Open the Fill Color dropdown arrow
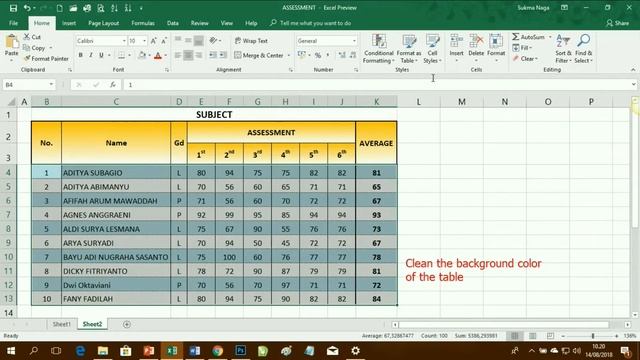The width and height of the screenshot is (640, 360). (x=149, y=55)
